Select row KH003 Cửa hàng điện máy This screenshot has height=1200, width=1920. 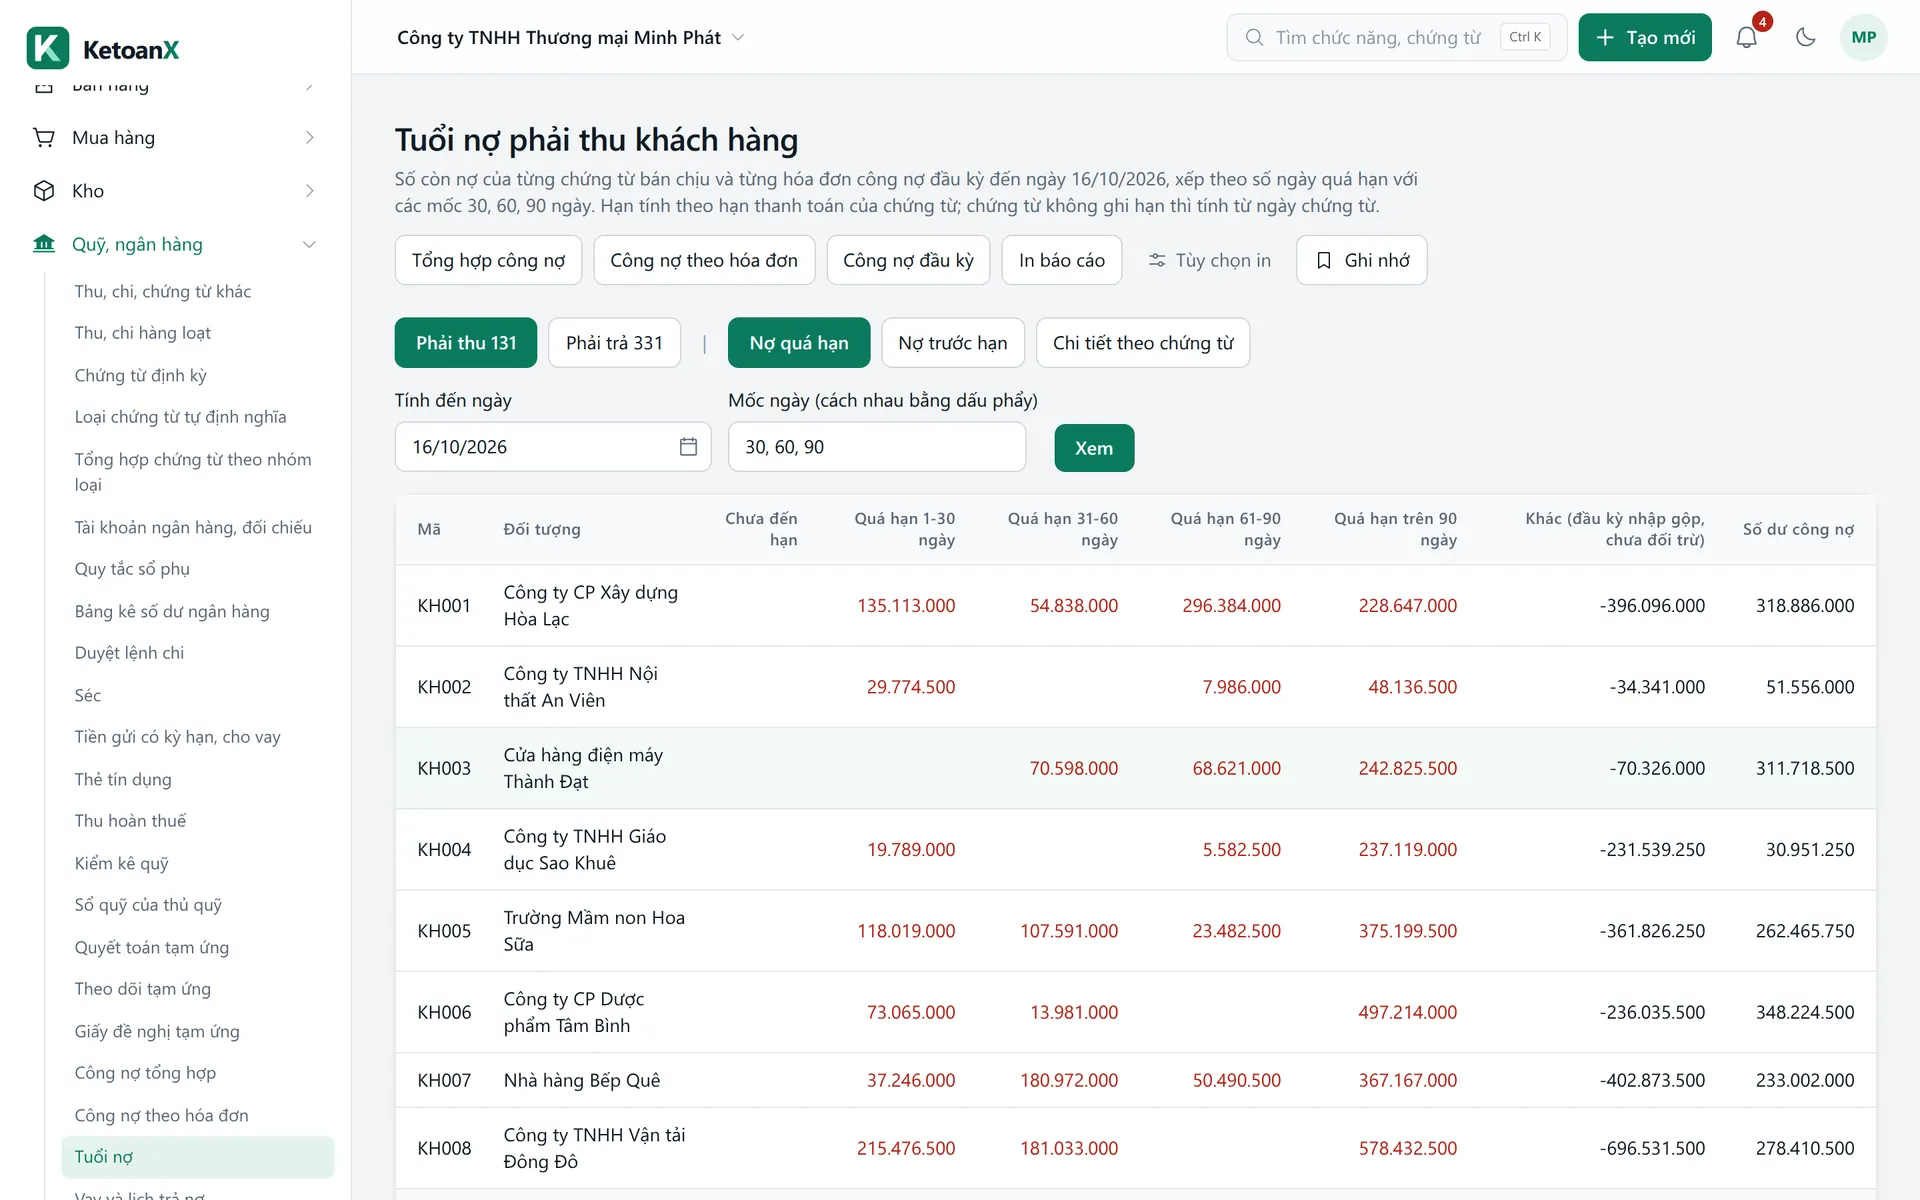[1135, 768]
